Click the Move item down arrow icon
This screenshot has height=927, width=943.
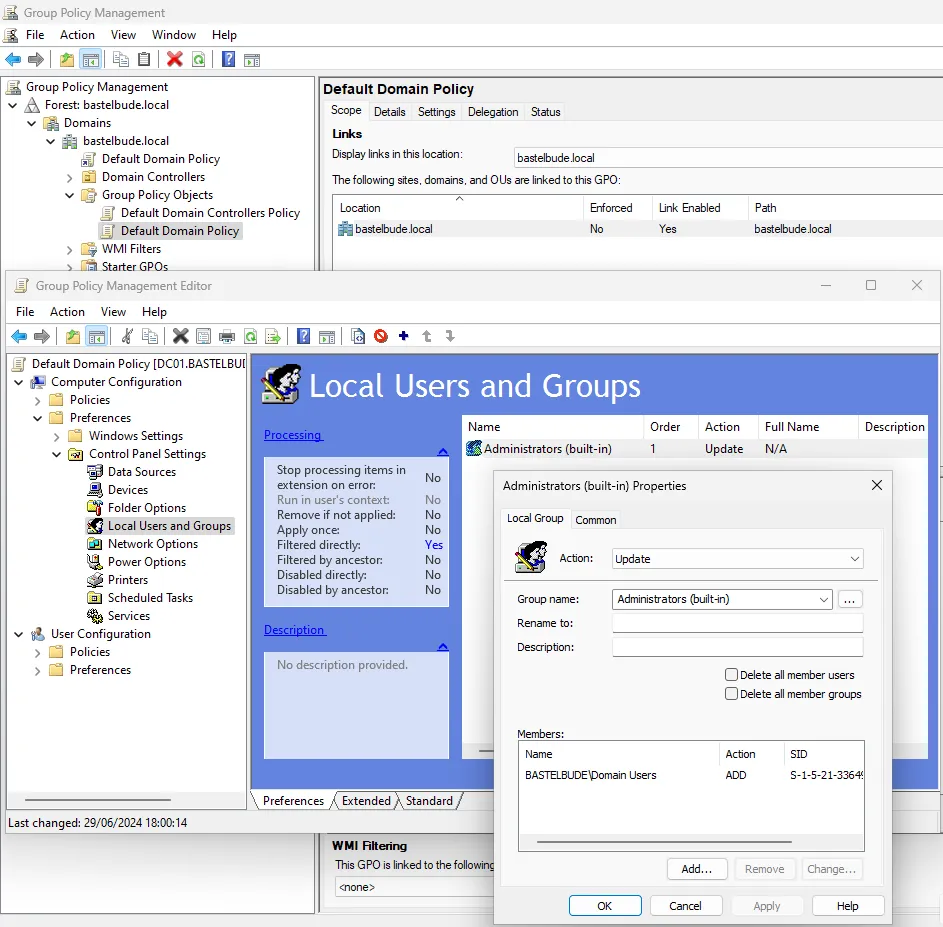[x=450, y=337]
